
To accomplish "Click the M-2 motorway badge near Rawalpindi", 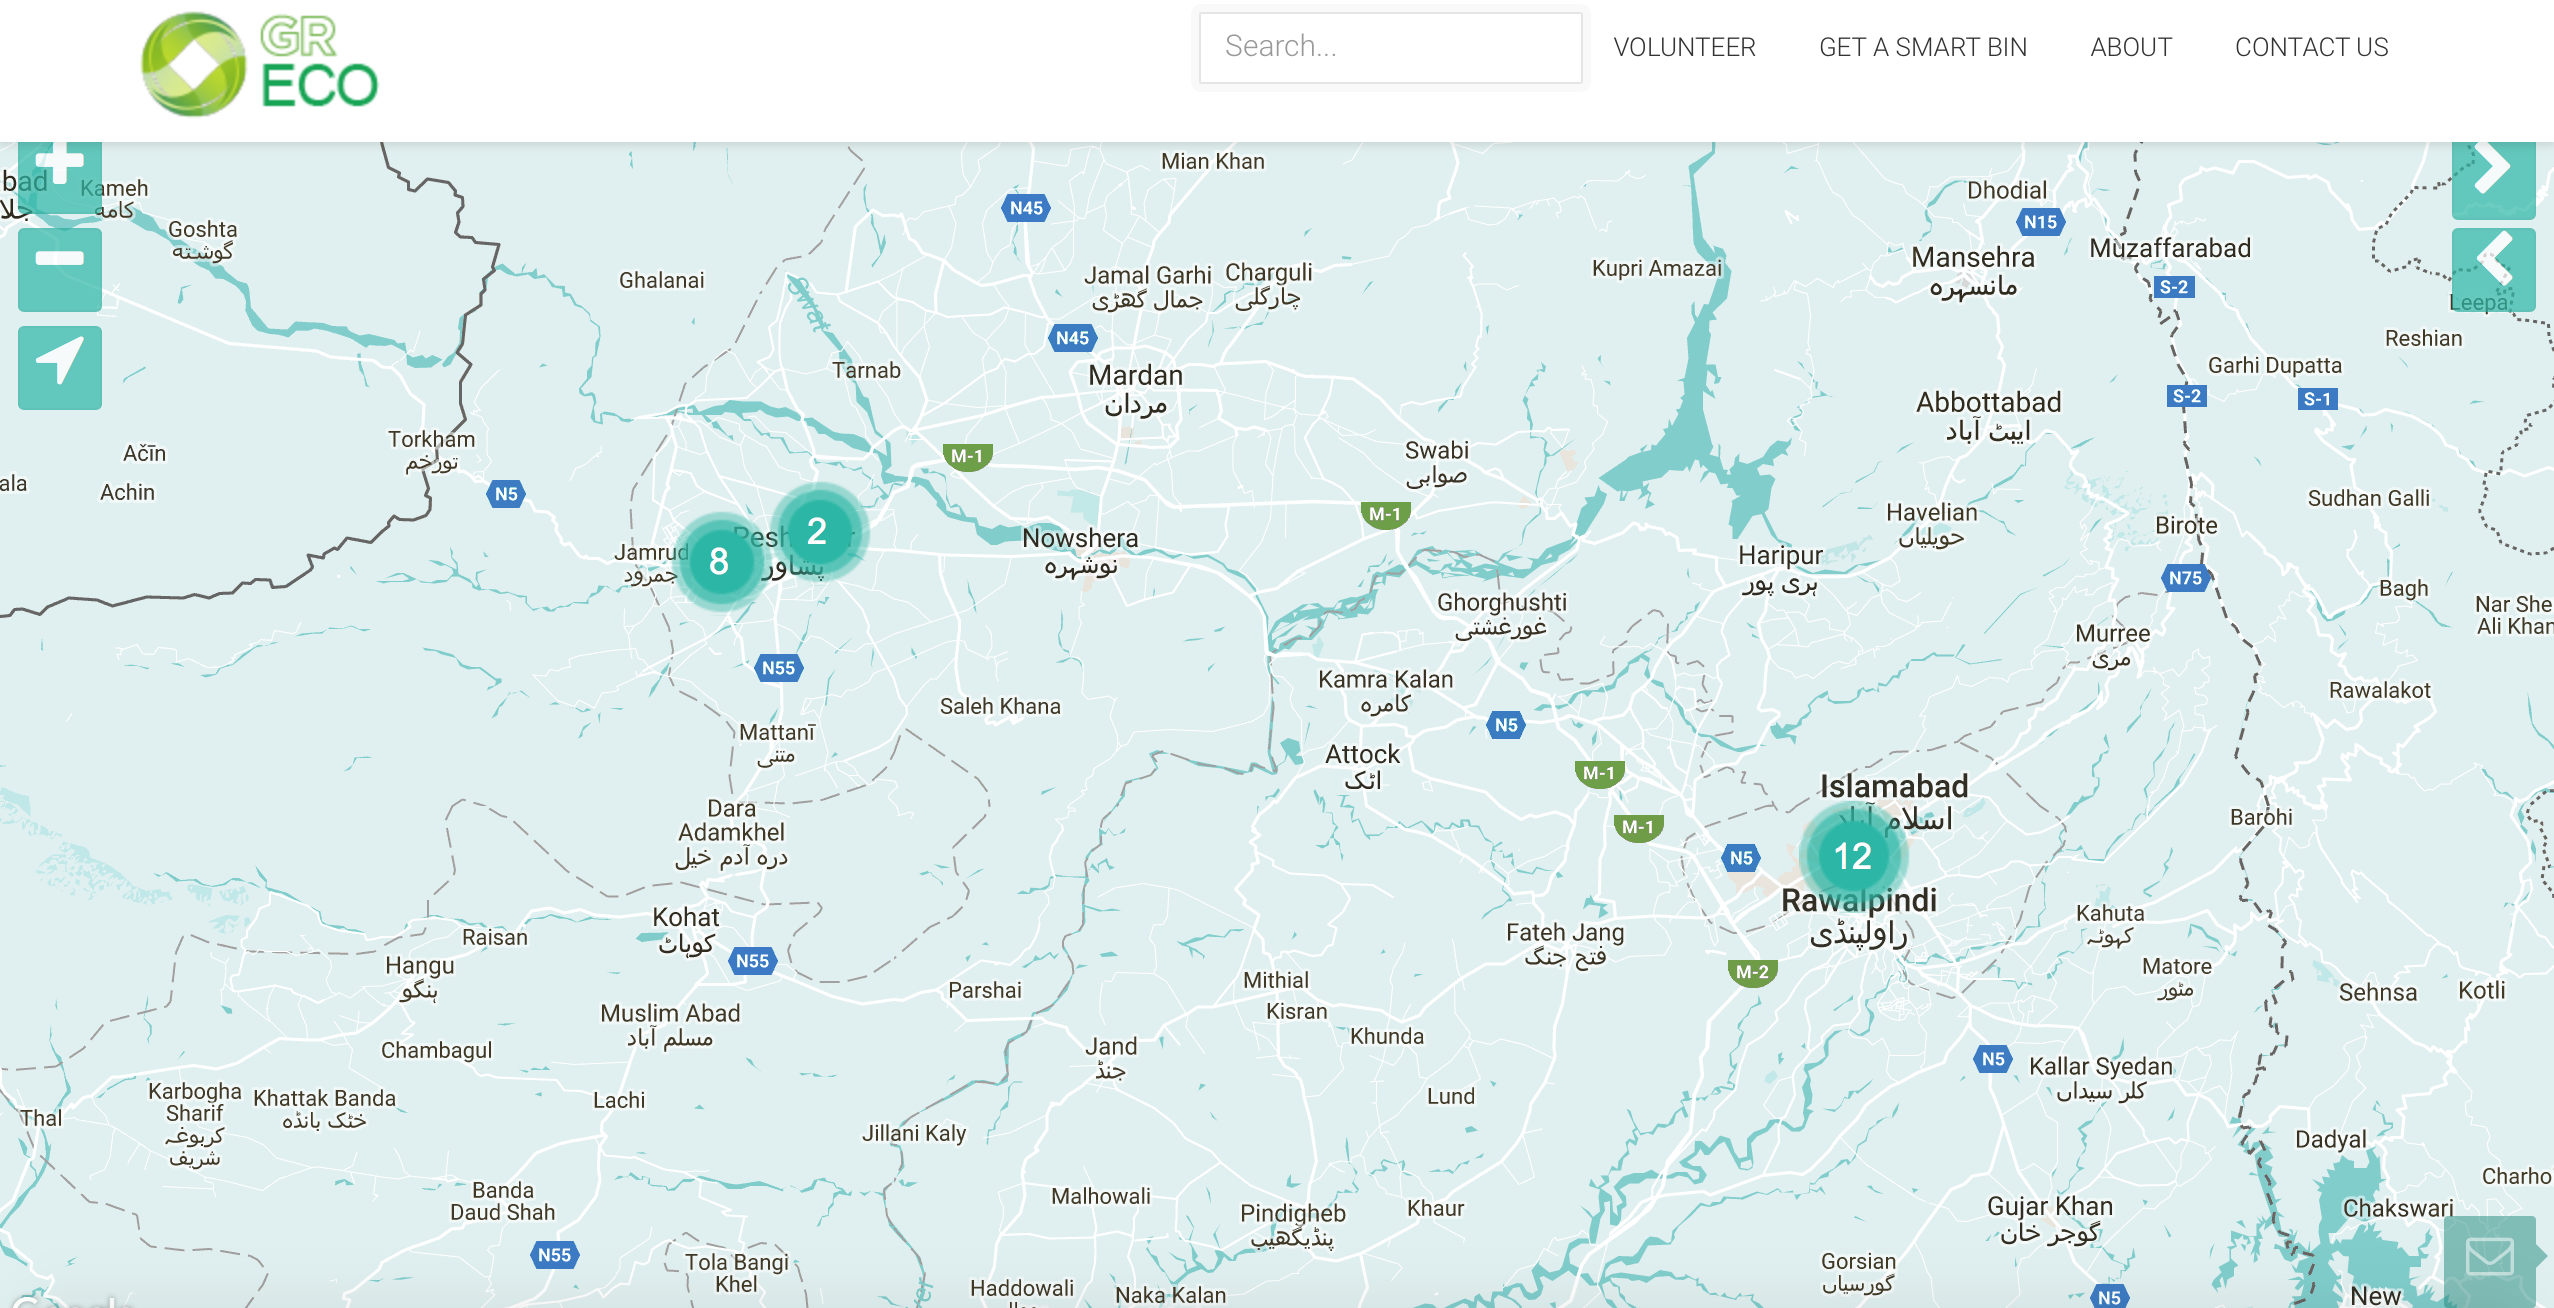I will pos(1752,972).
